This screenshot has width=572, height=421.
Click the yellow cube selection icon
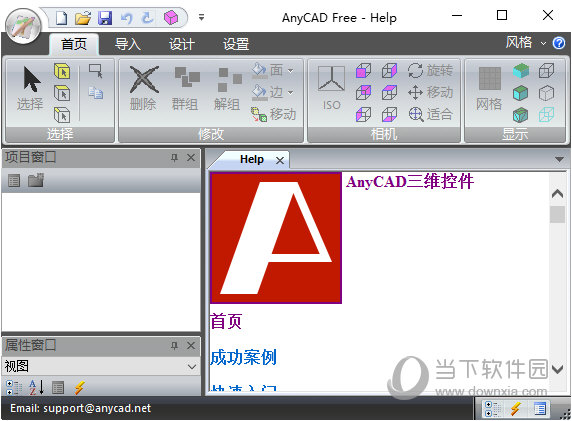tap(62, 71)
